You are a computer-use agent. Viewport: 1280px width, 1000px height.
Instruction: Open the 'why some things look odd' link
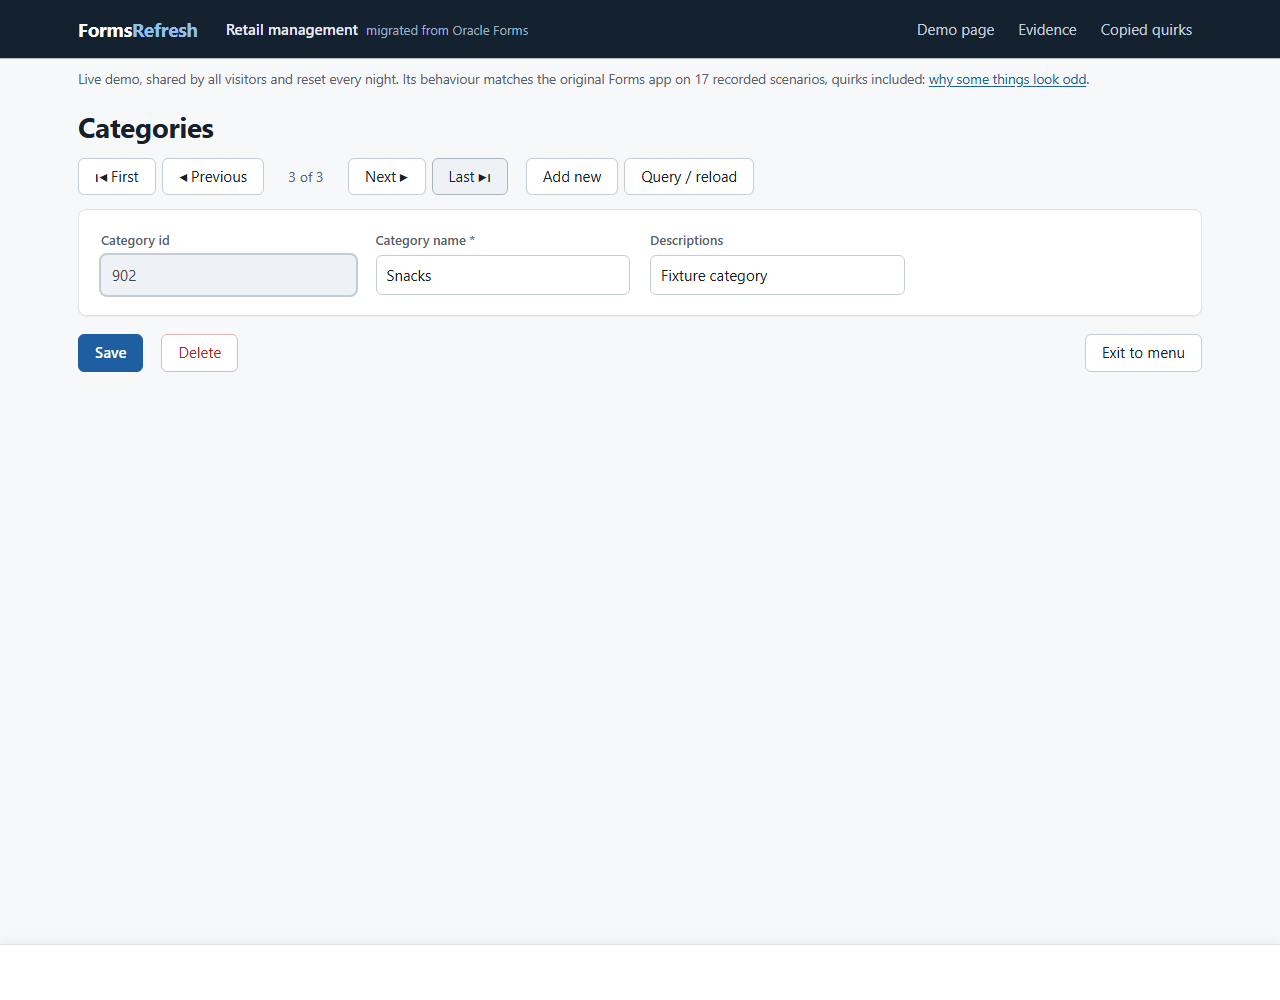click(x=1007, y=79)
